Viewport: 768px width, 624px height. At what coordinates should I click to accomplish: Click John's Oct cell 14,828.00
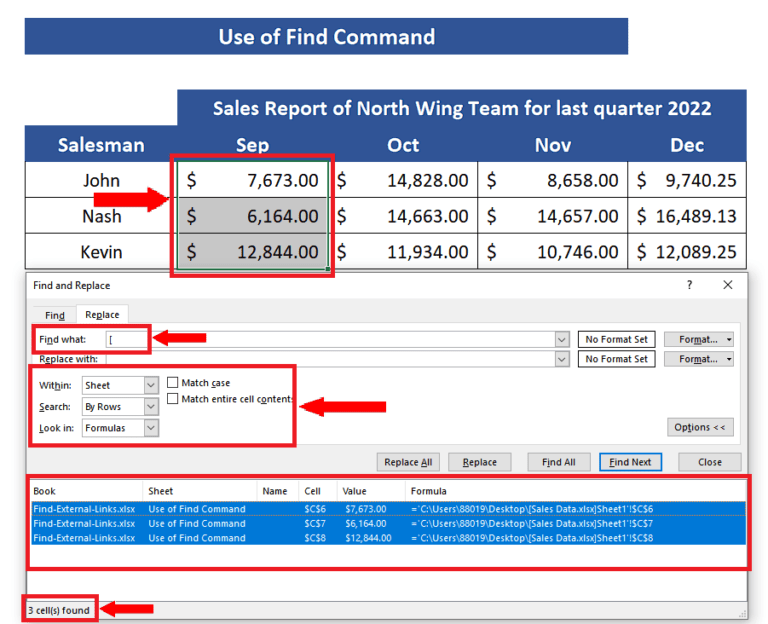pos(404,180)
